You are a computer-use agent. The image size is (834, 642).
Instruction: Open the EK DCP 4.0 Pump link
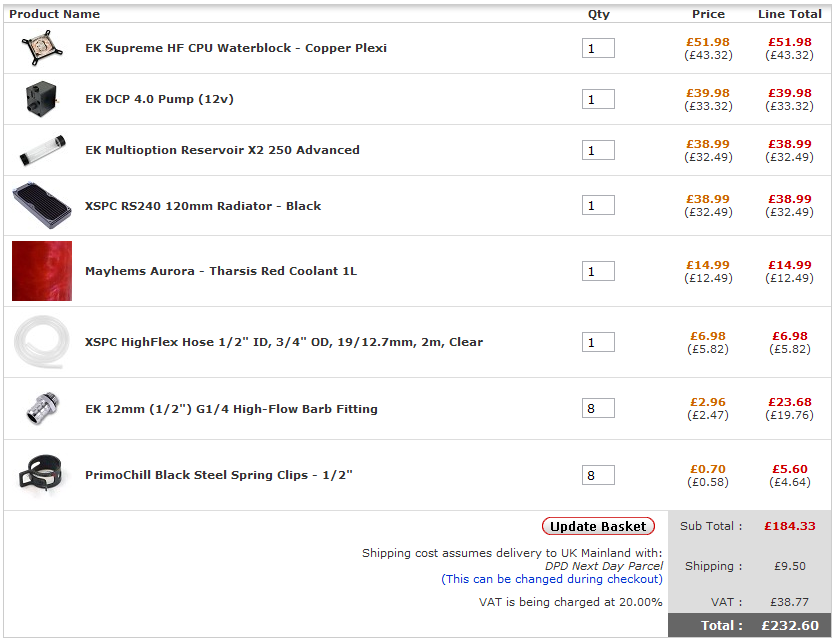point(160,99)
